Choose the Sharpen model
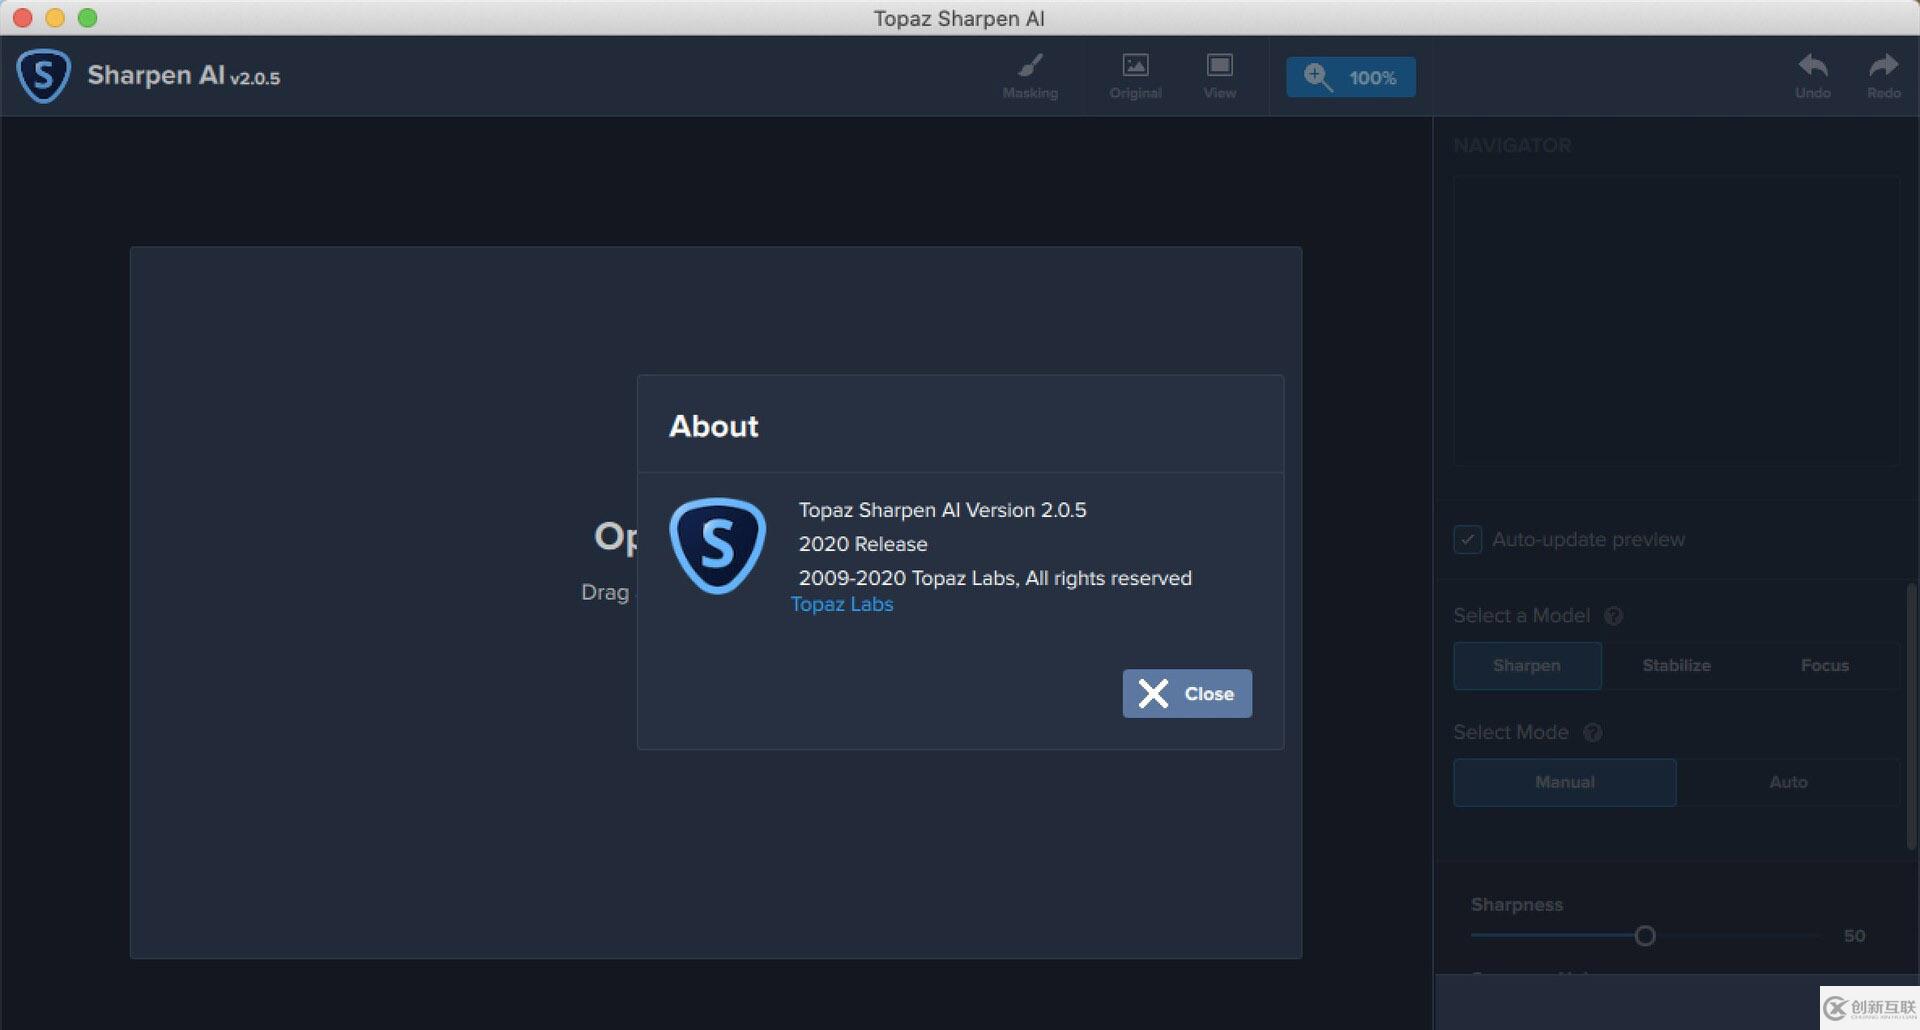The image size is (1920, 1030). click(1527, 665)
